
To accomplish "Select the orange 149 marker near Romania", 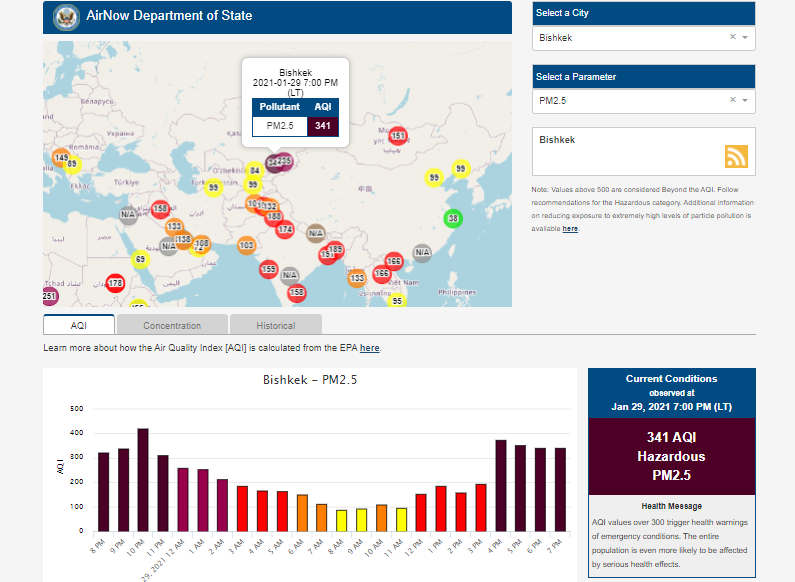I will [61, 158].
